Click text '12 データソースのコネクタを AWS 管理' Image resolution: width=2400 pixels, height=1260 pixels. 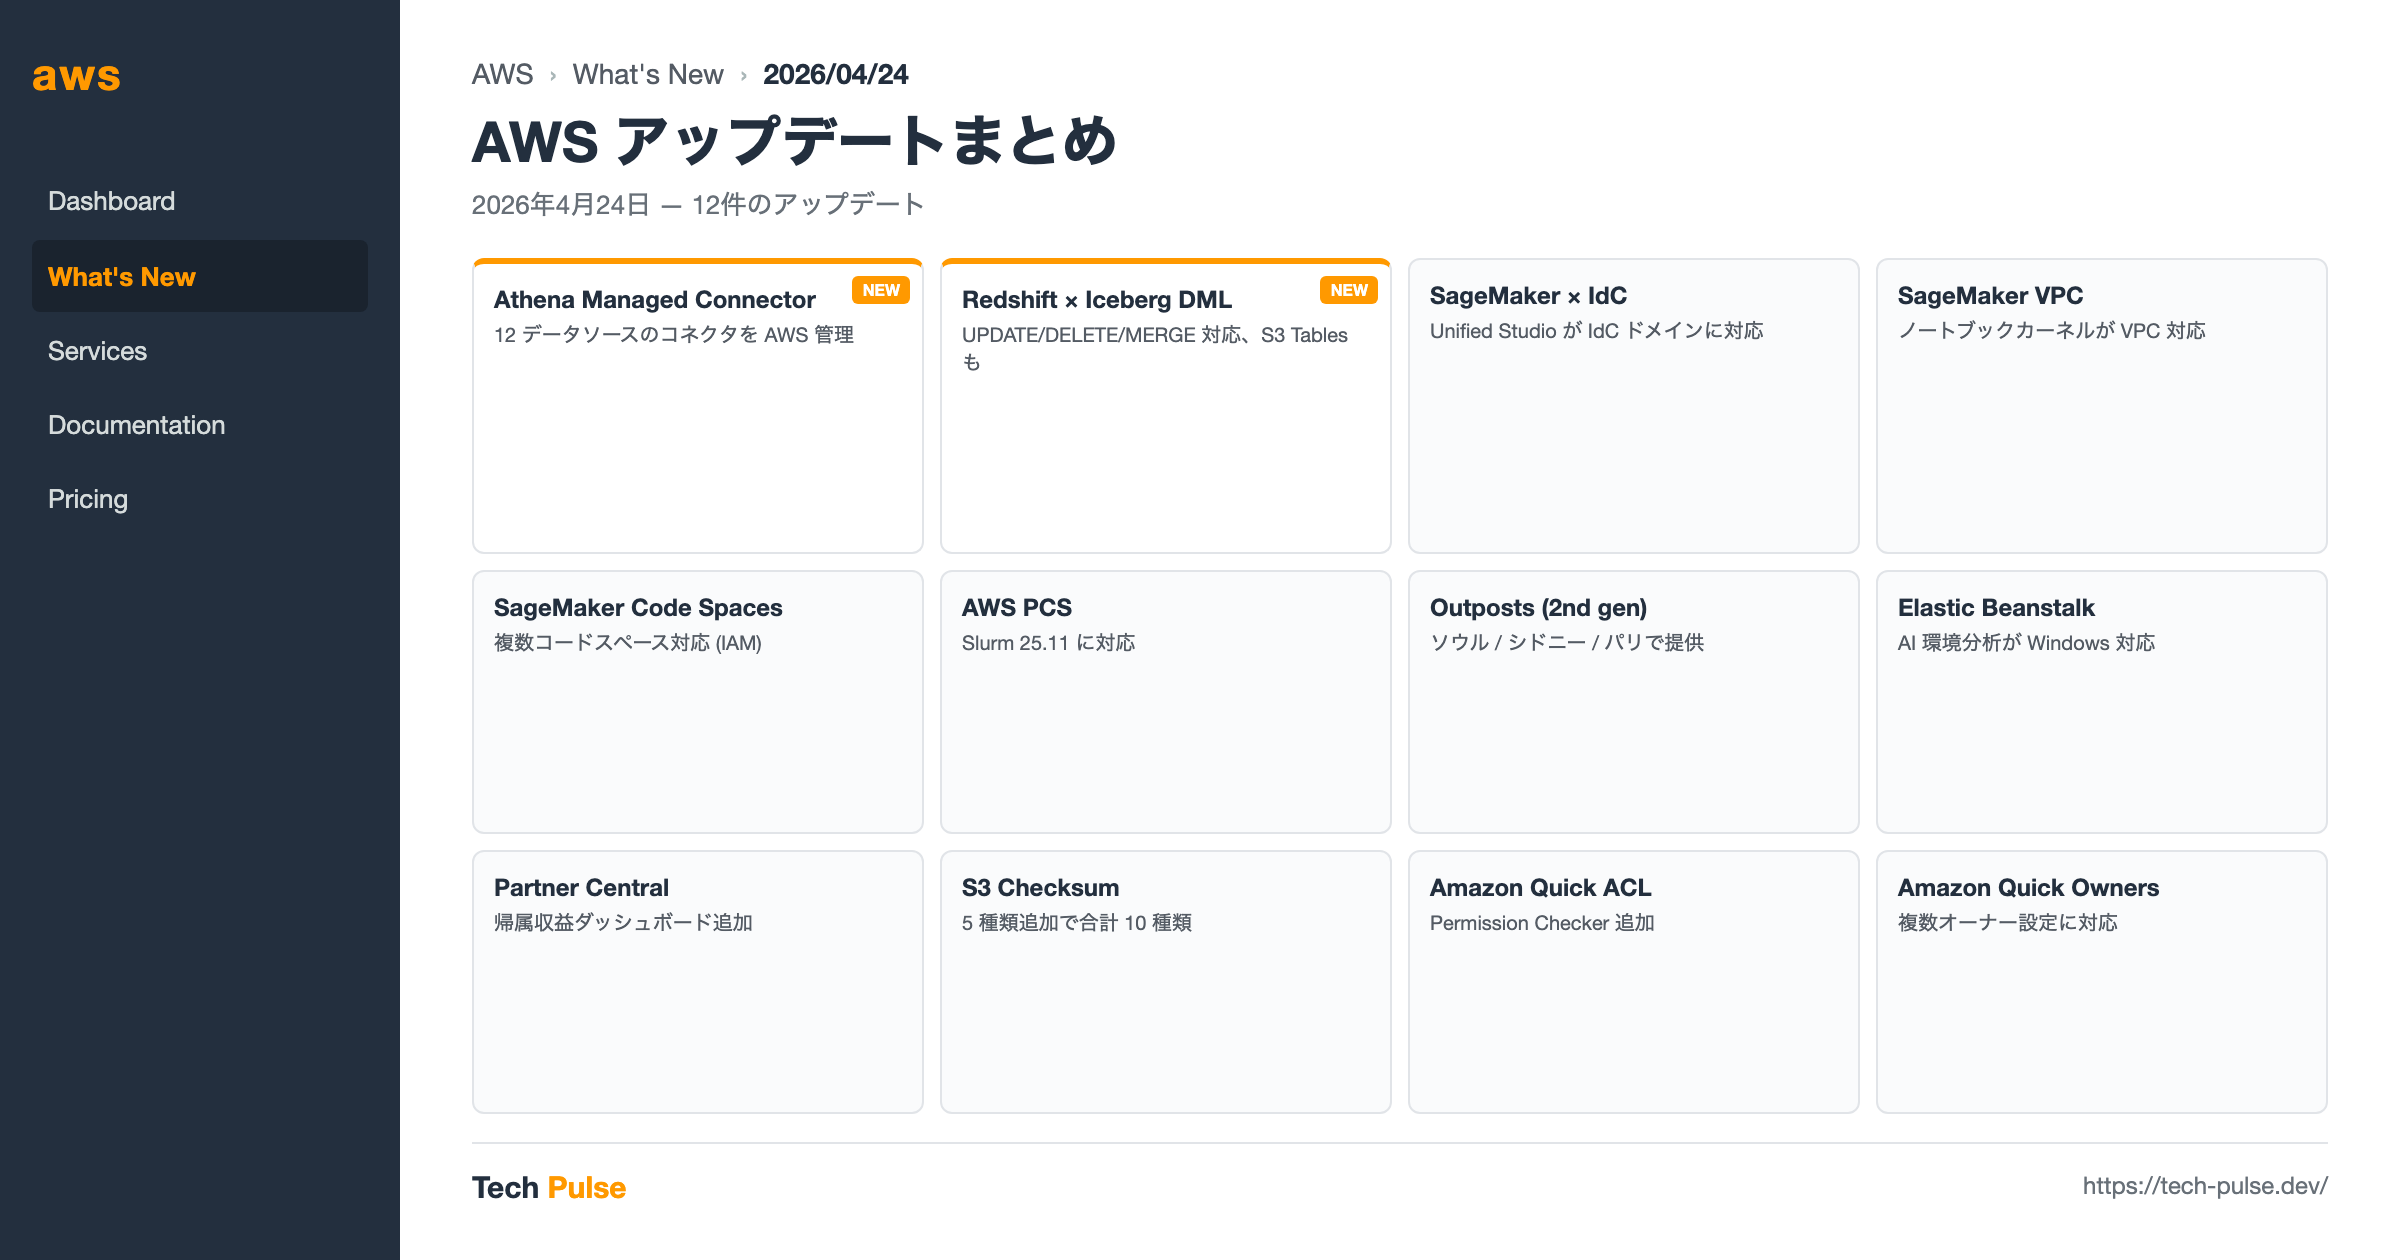point(674,335)
